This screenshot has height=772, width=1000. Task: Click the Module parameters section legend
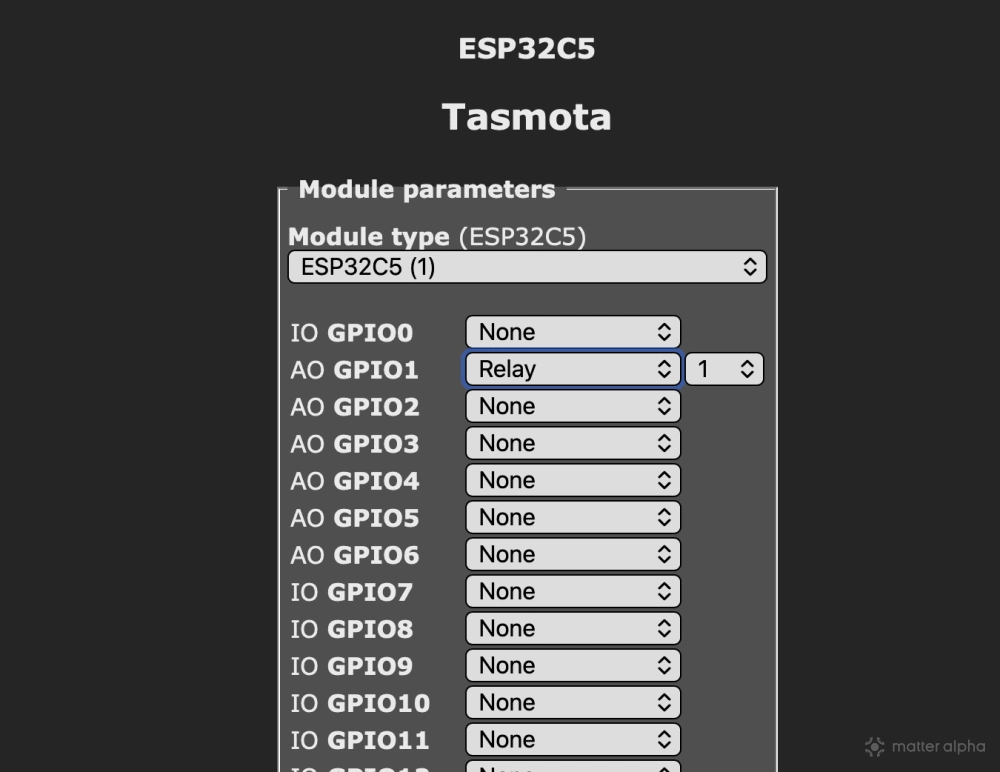[x=427, y=189]
